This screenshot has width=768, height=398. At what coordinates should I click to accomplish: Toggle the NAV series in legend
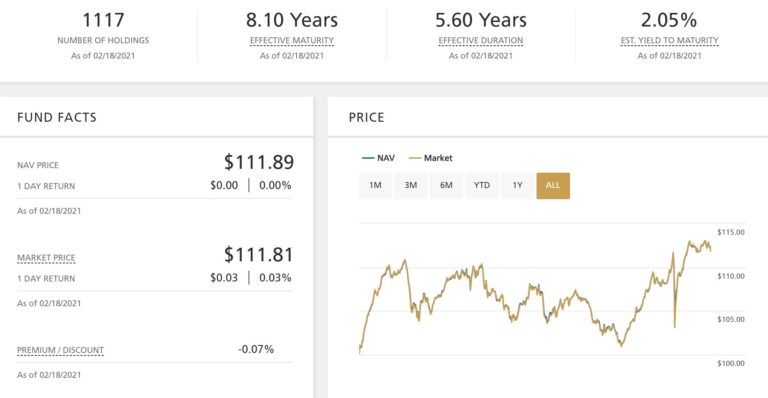pos(385,158)
